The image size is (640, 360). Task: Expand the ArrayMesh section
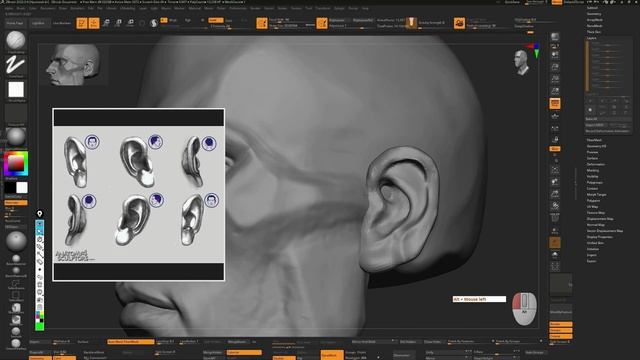595,20
